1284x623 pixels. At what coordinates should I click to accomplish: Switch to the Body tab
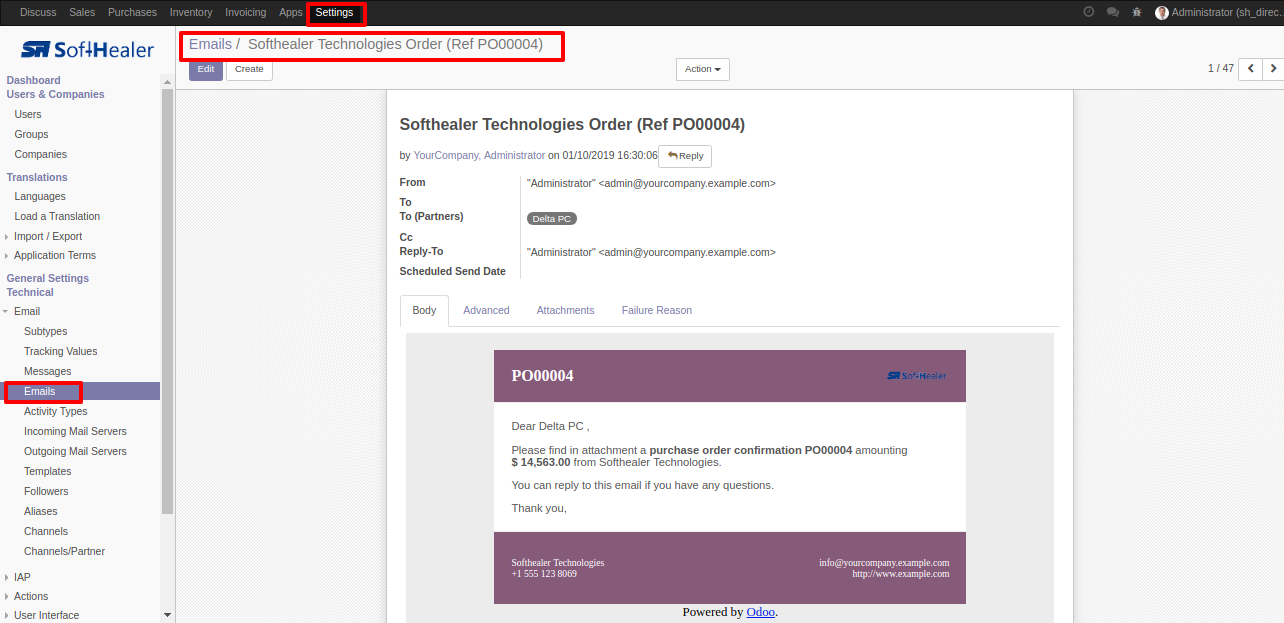click(424, 310)
